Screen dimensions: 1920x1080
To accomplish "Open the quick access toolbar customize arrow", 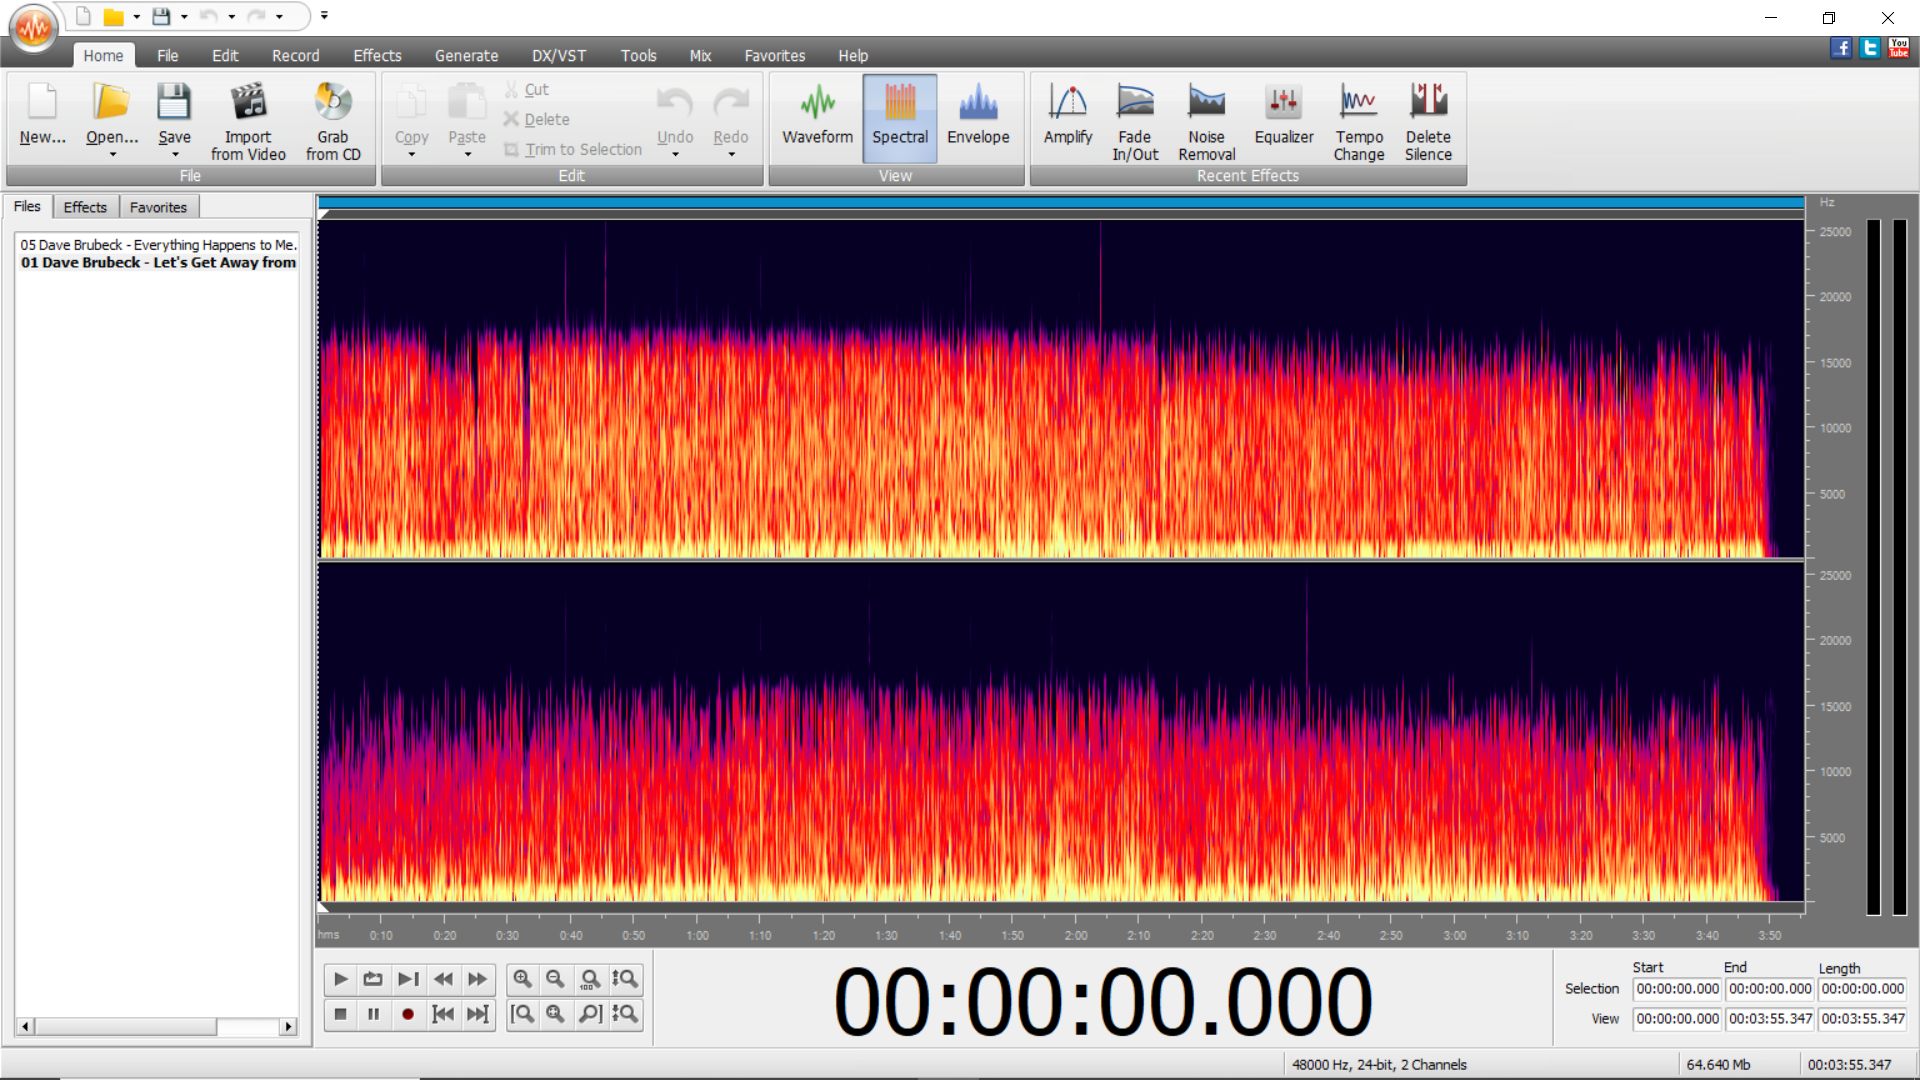I will click(324, 16).
